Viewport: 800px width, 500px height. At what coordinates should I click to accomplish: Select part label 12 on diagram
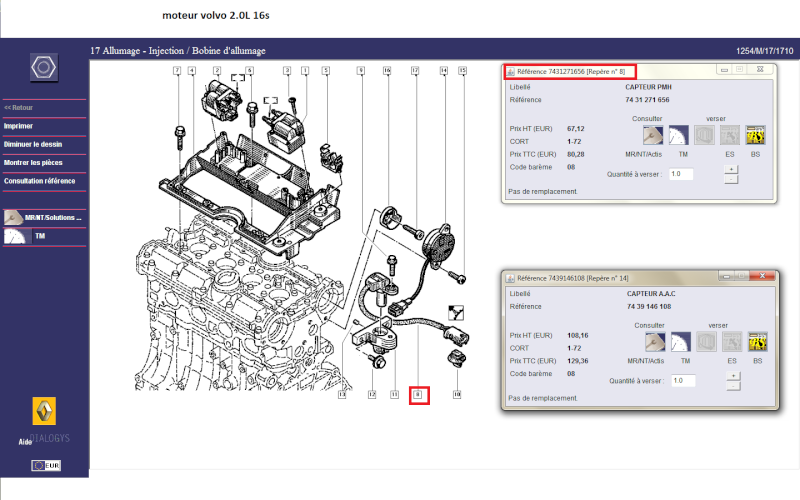coord(372,394)
